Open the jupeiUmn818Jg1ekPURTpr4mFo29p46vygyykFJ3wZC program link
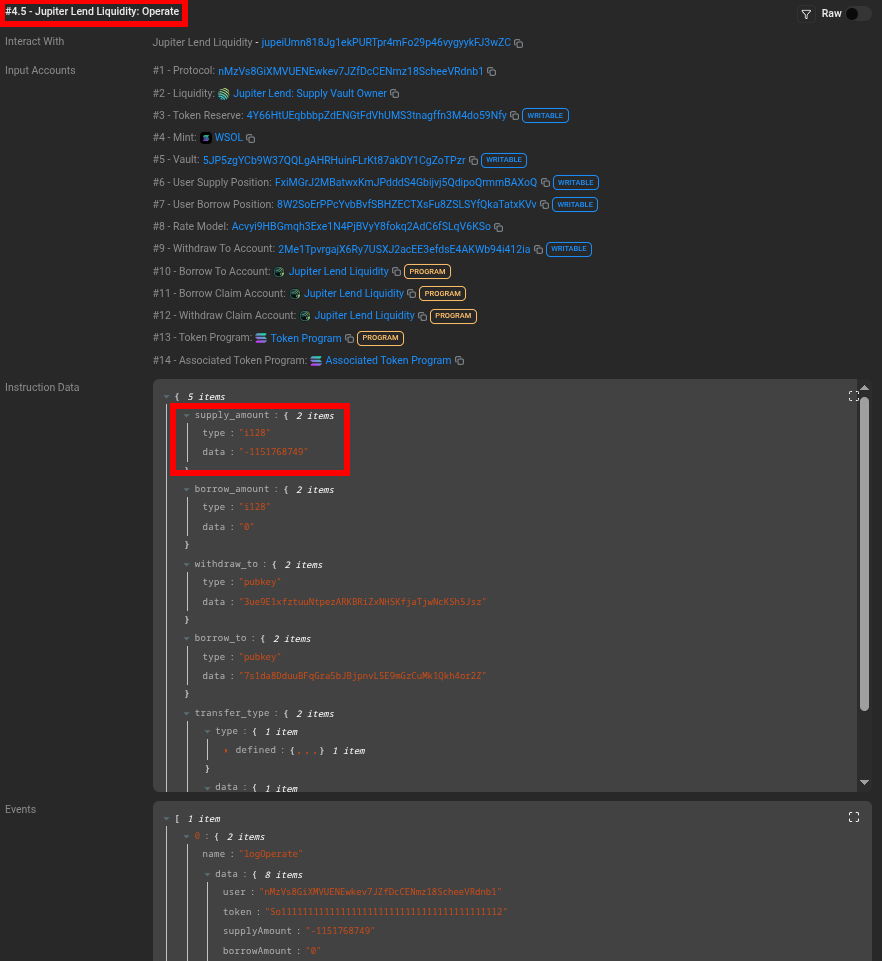This screenshot has width=882, height=961. [386, 42]
